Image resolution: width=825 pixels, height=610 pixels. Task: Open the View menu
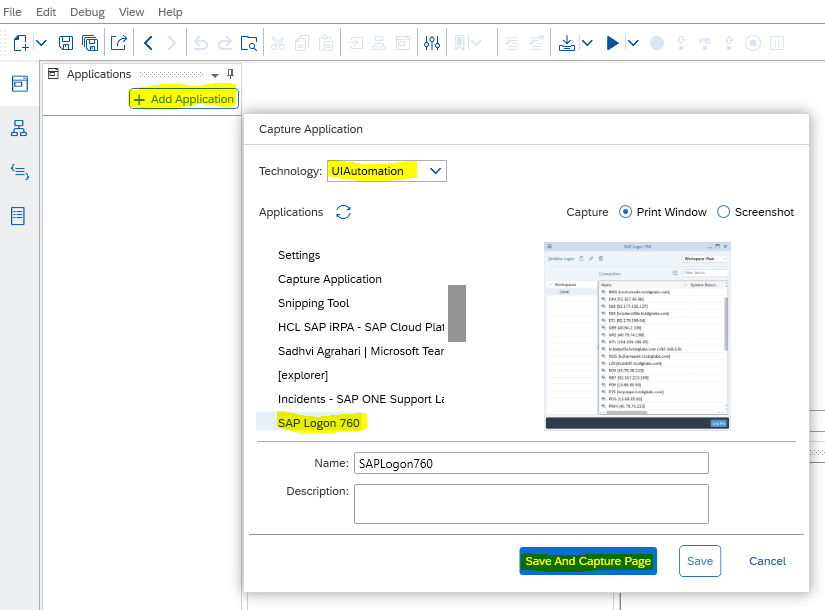coord(132,12)
